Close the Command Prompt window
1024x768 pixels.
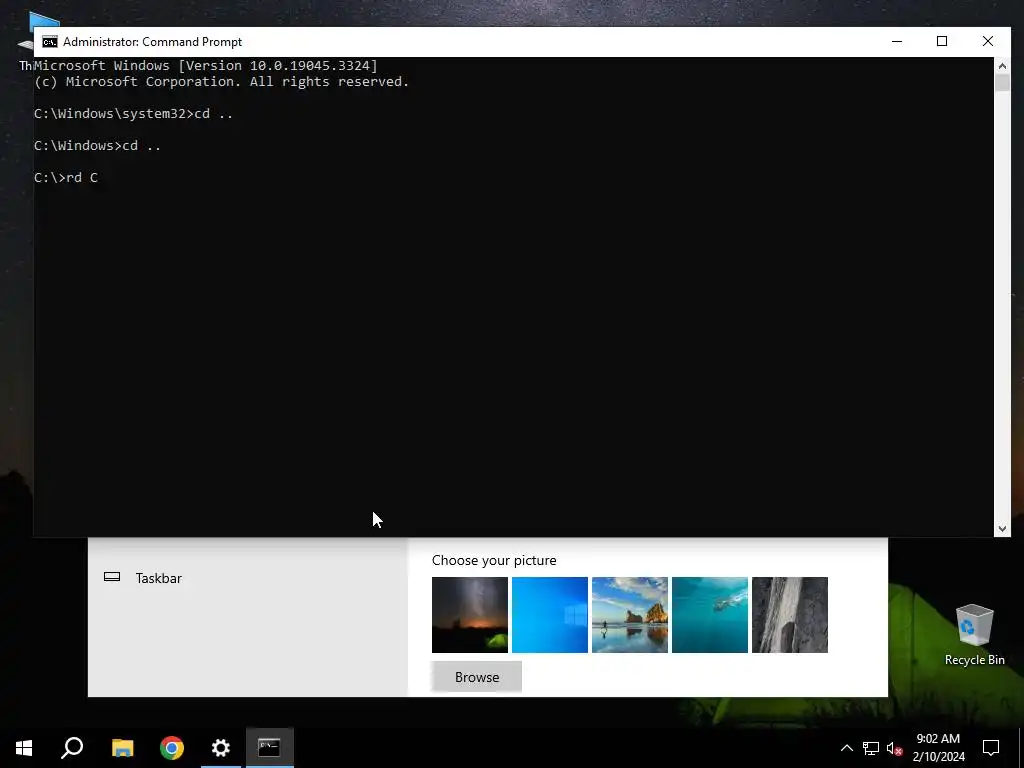point(988,41)
